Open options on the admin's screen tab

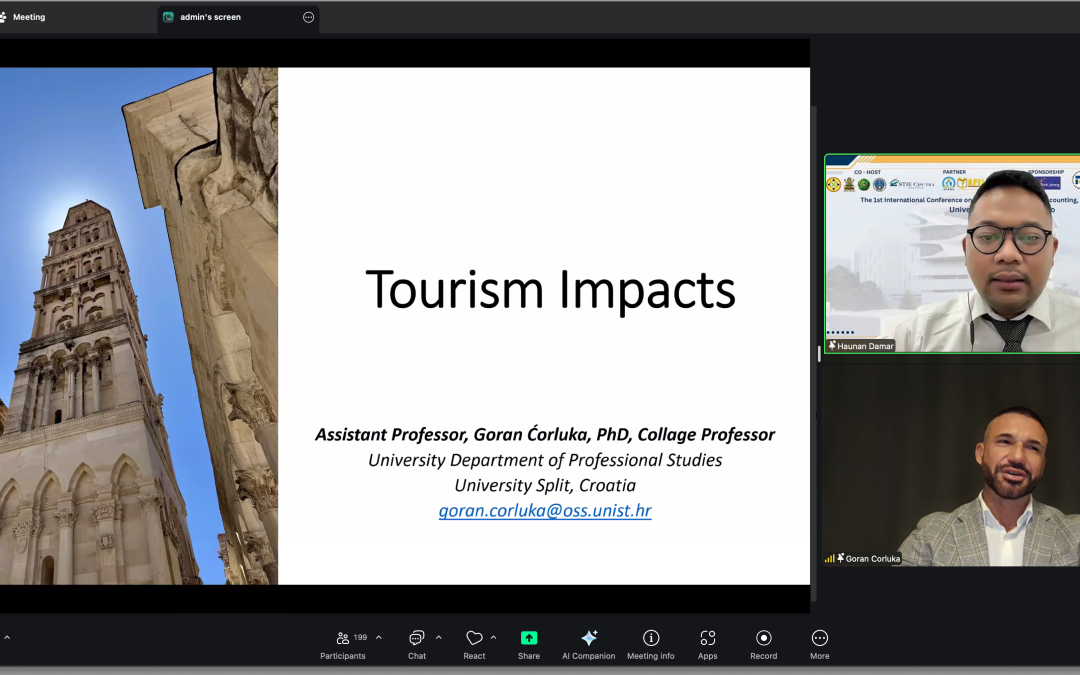(308, 17)
